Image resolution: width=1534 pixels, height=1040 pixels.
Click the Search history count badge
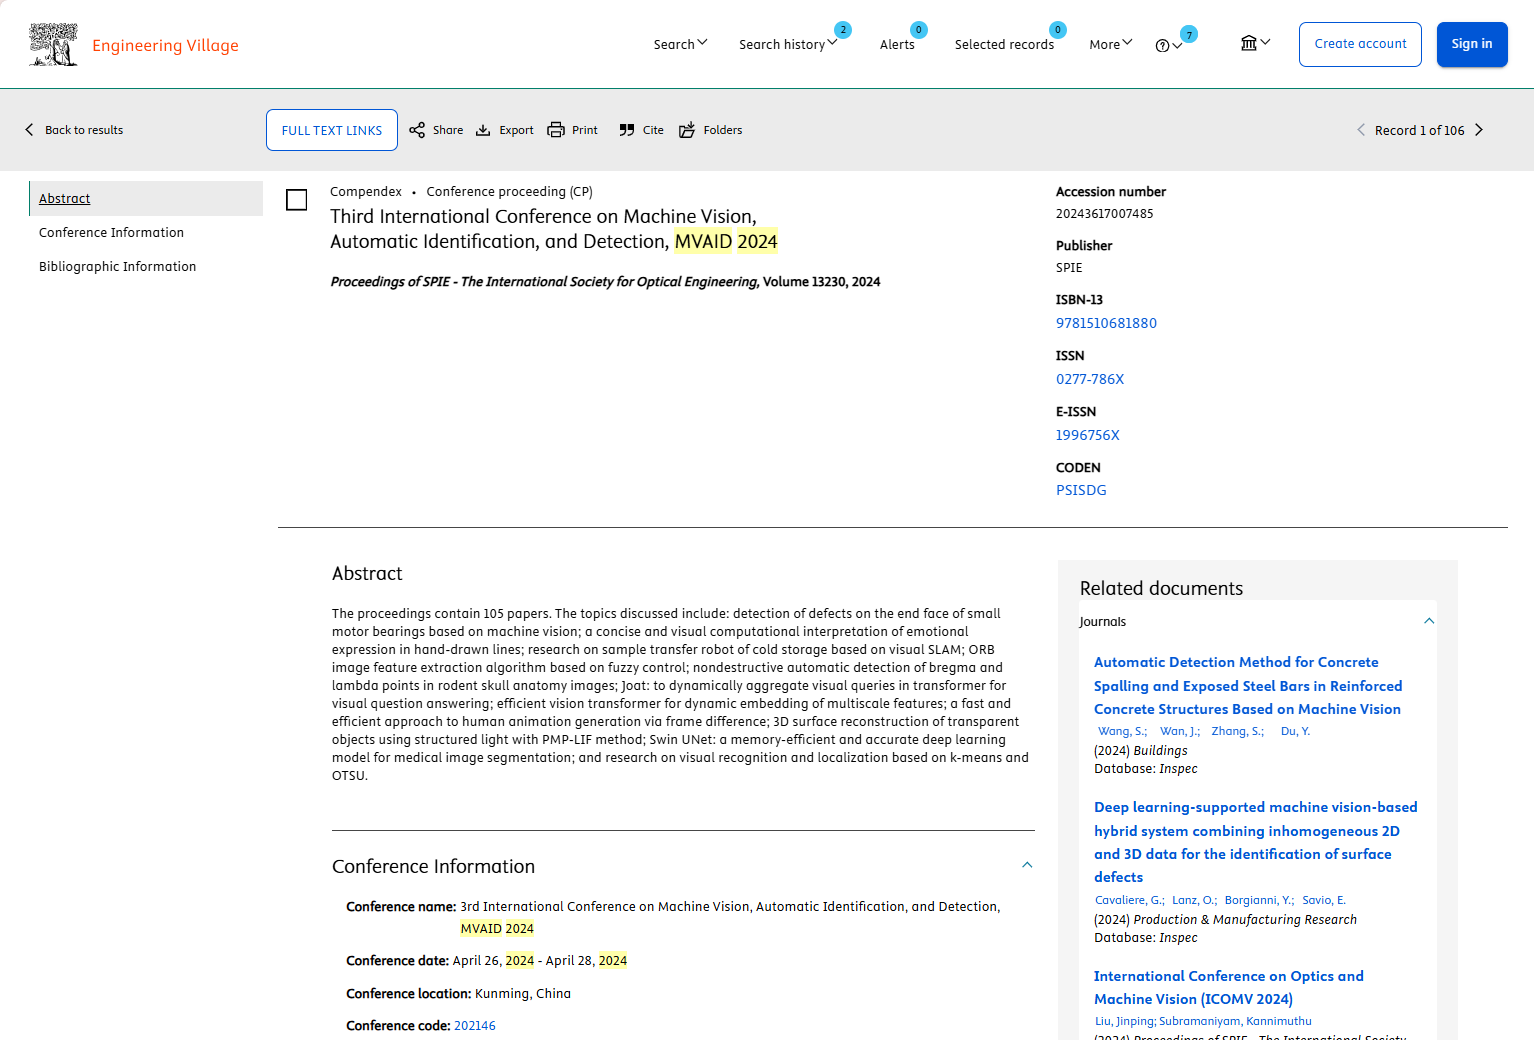pyautogui.click(x=843, y=30)
